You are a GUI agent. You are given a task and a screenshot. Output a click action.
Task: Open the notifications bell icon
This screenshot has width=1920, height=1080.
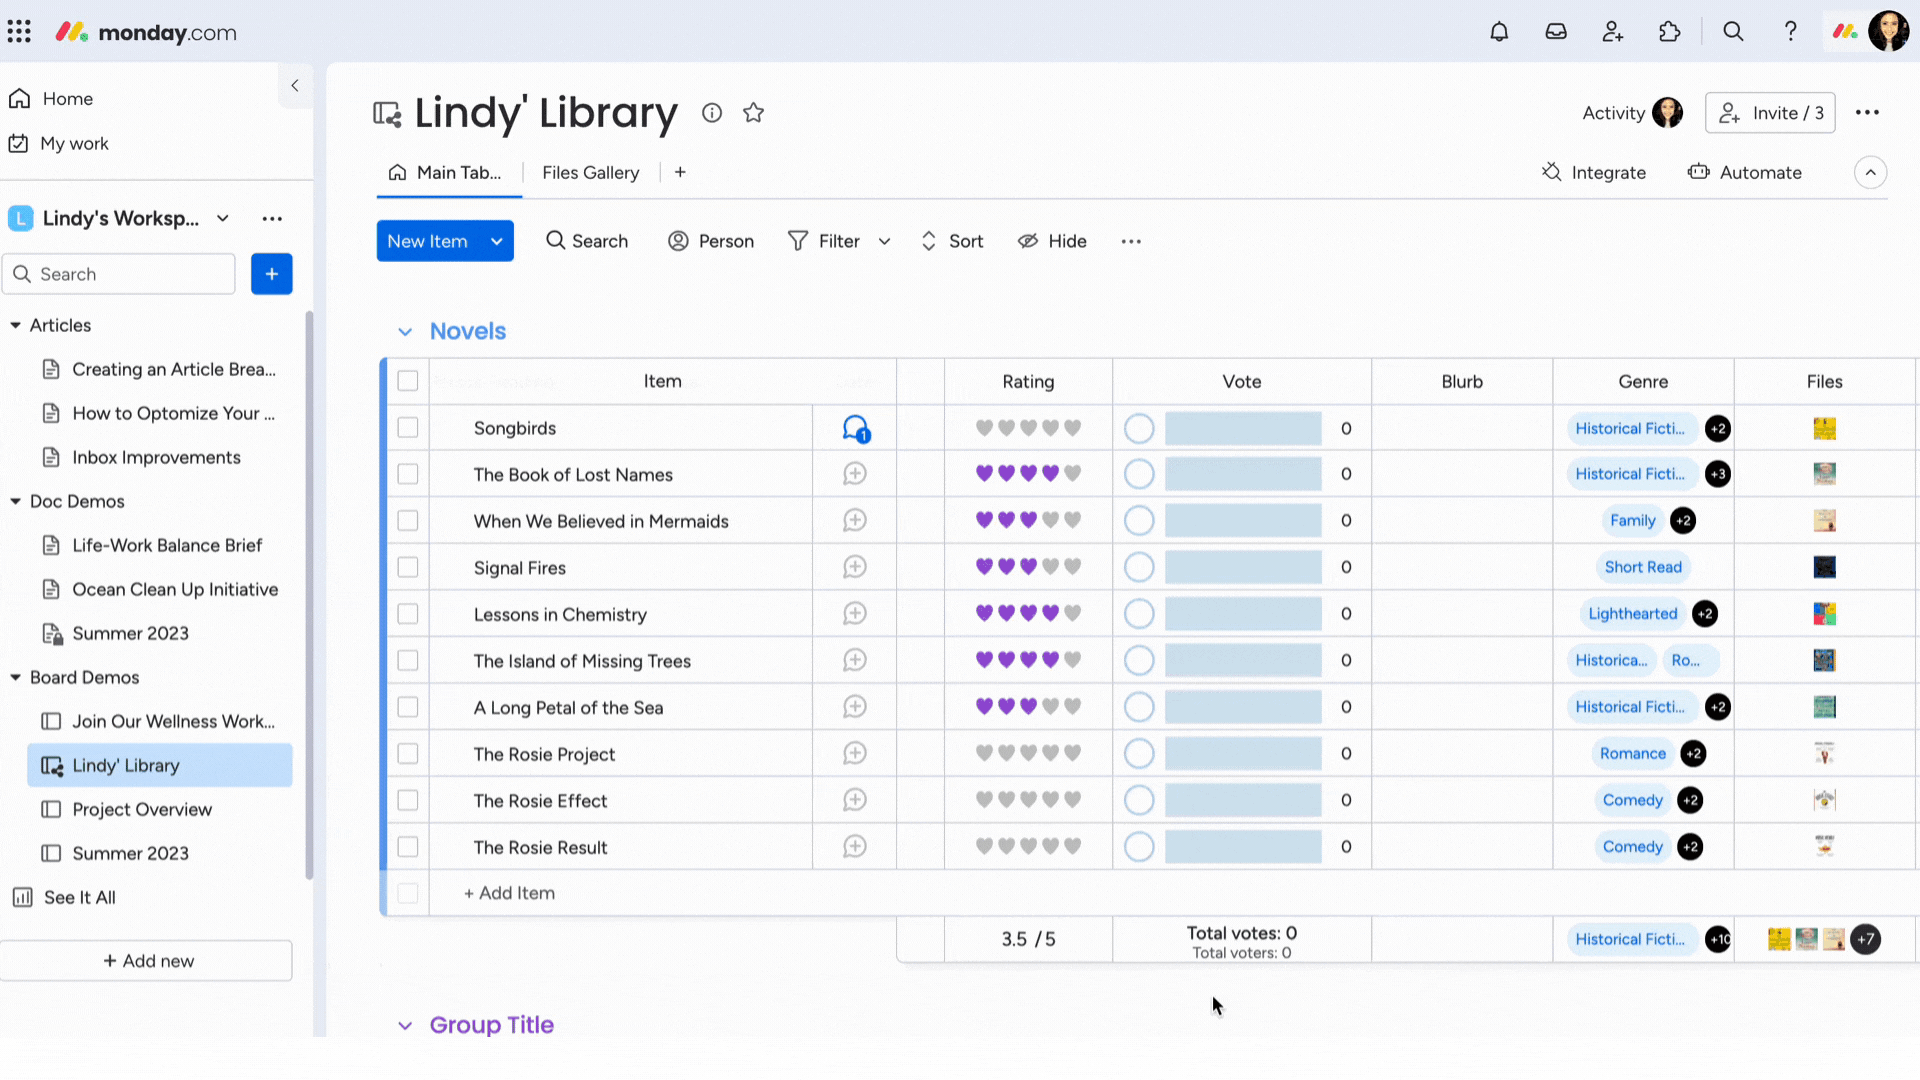(1501, 30)
